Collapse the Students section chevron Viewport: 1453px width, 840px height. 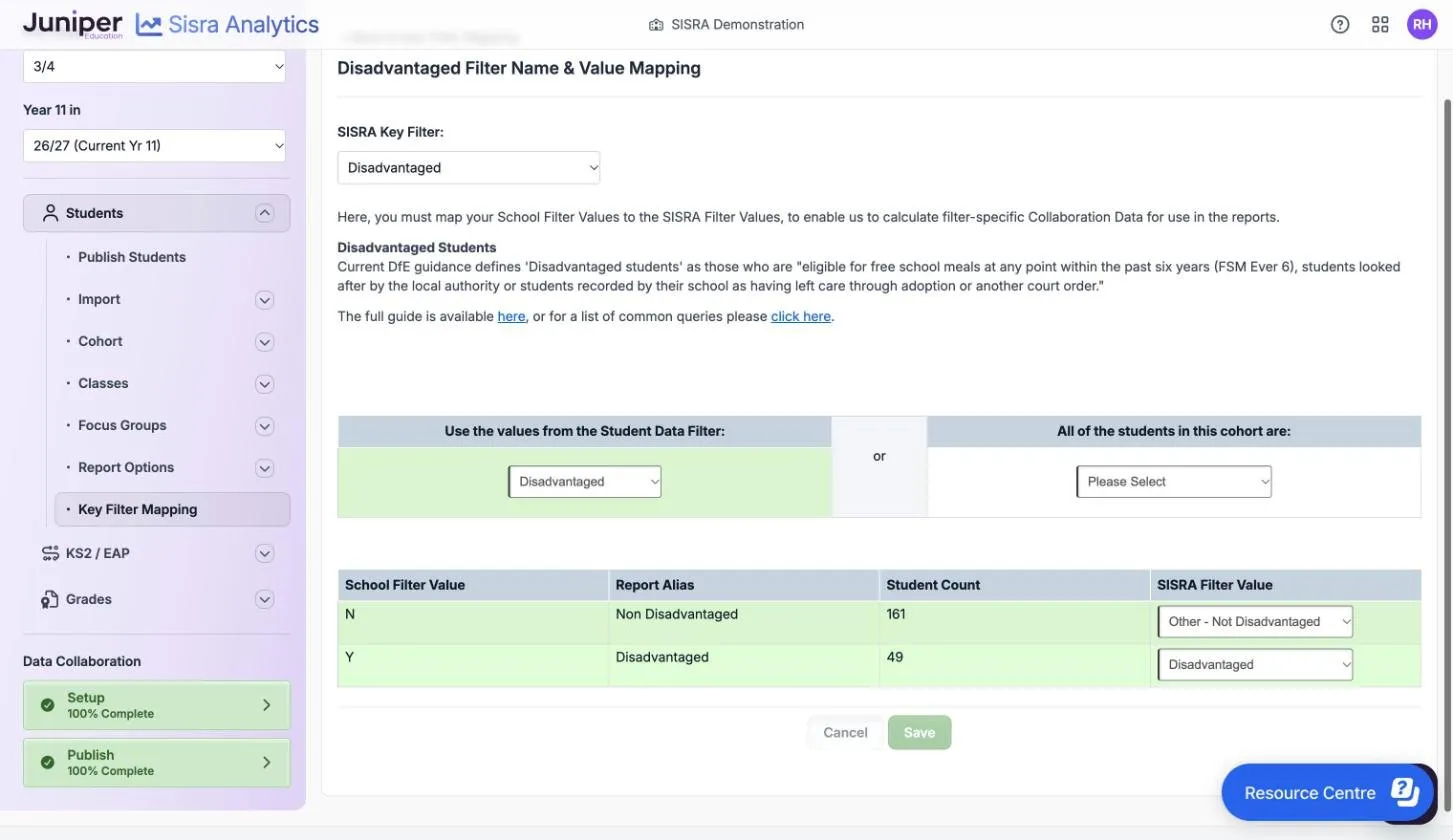(264, 213)
